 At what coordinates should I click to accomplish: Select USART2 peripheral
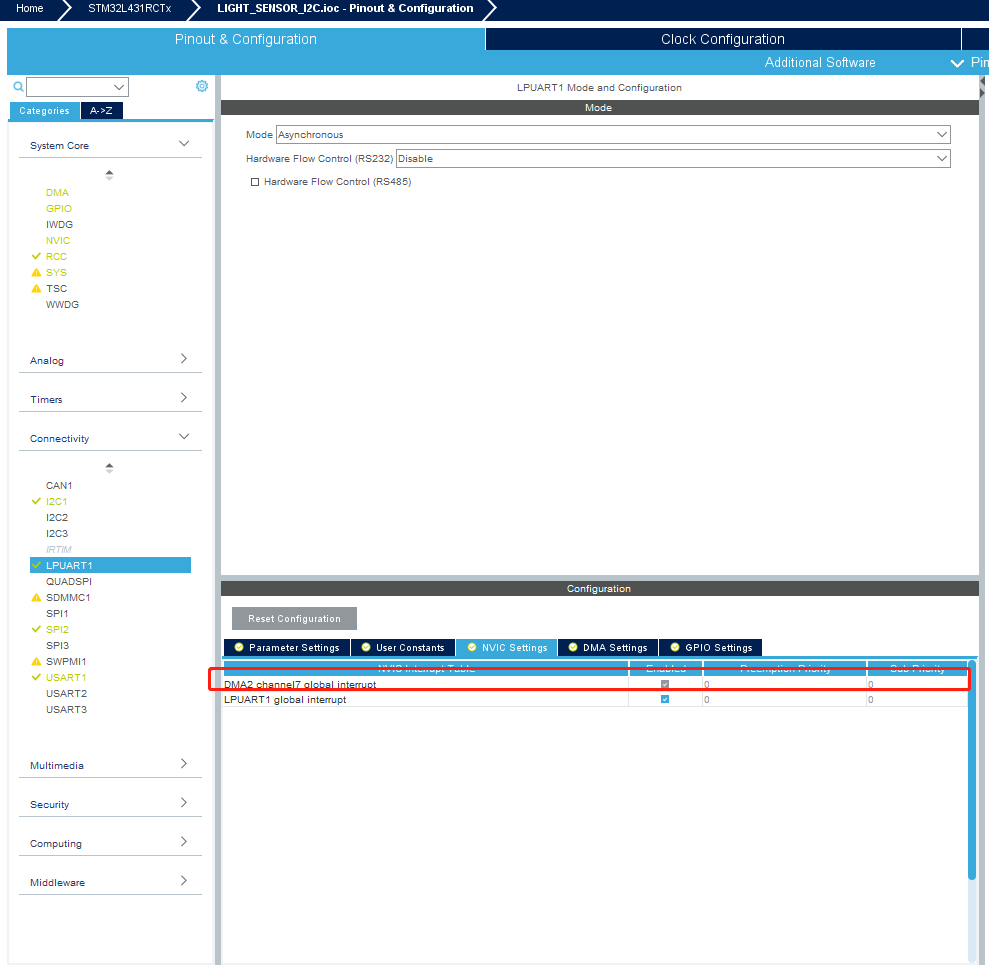click(66, 693)
